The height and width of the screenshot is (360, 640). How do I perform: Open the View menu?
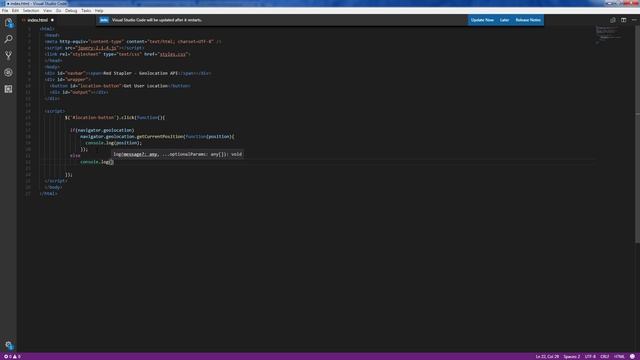coord(47,11)
